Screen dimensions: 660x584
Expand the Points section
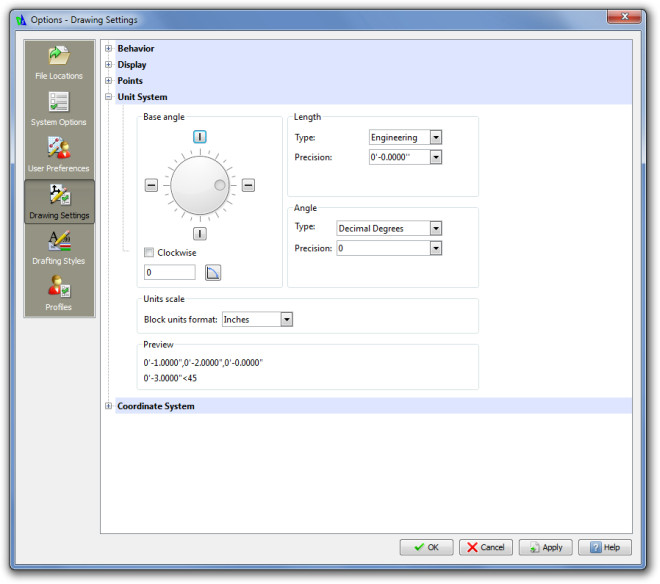(108, 80)
